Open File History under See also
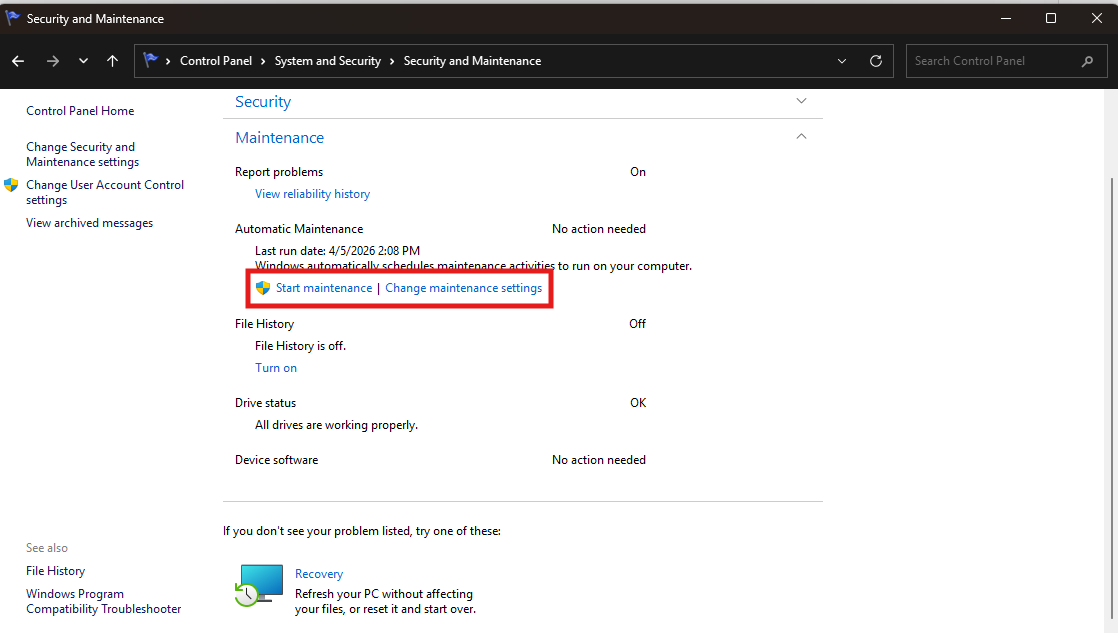 (x=56, y=571)
